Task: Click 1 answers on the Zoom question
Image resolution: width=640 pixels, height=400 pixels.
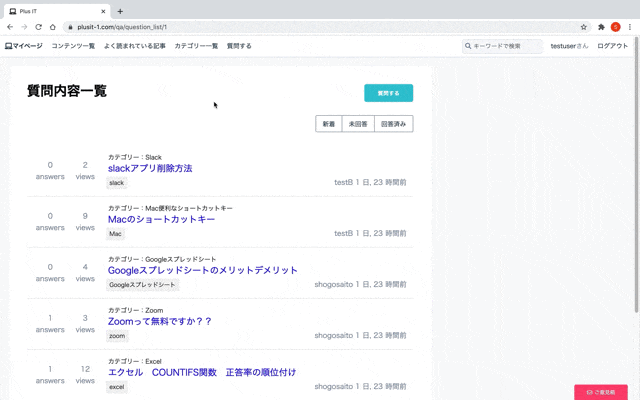Action: (50, 324)
